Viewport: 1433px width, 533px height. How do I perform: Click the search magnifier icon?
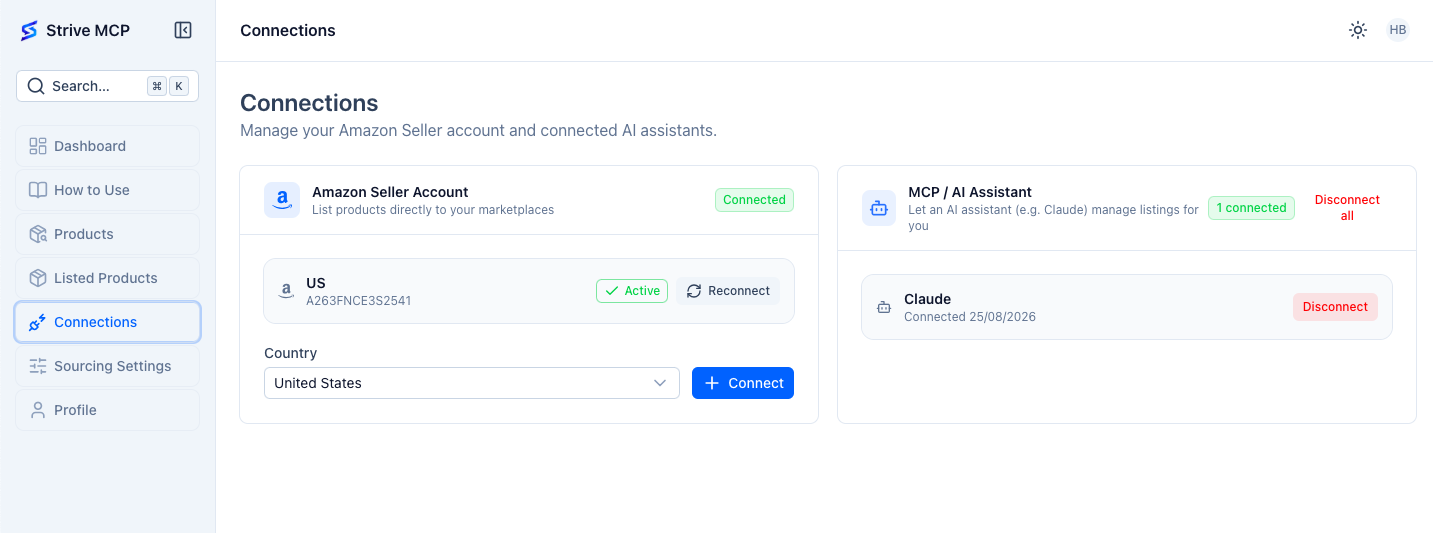pos(36,86)
